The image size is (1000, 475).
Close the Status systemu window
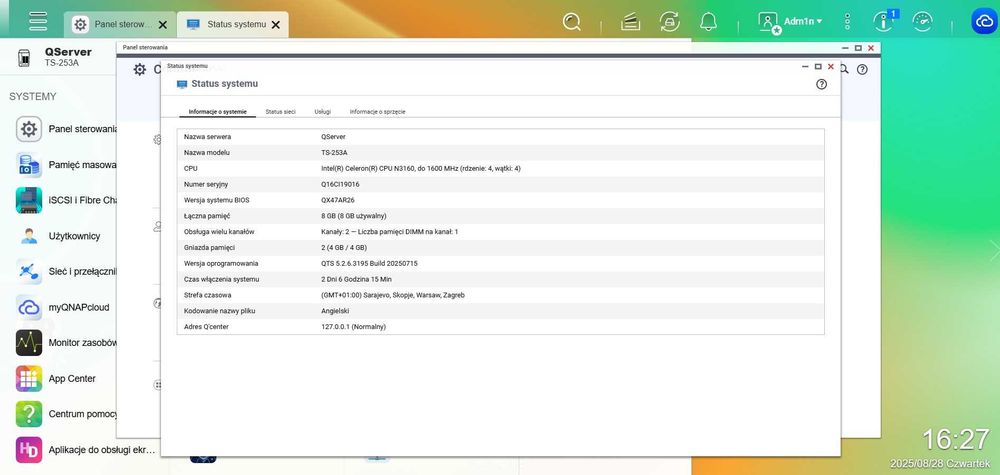[x=831, y=66]
